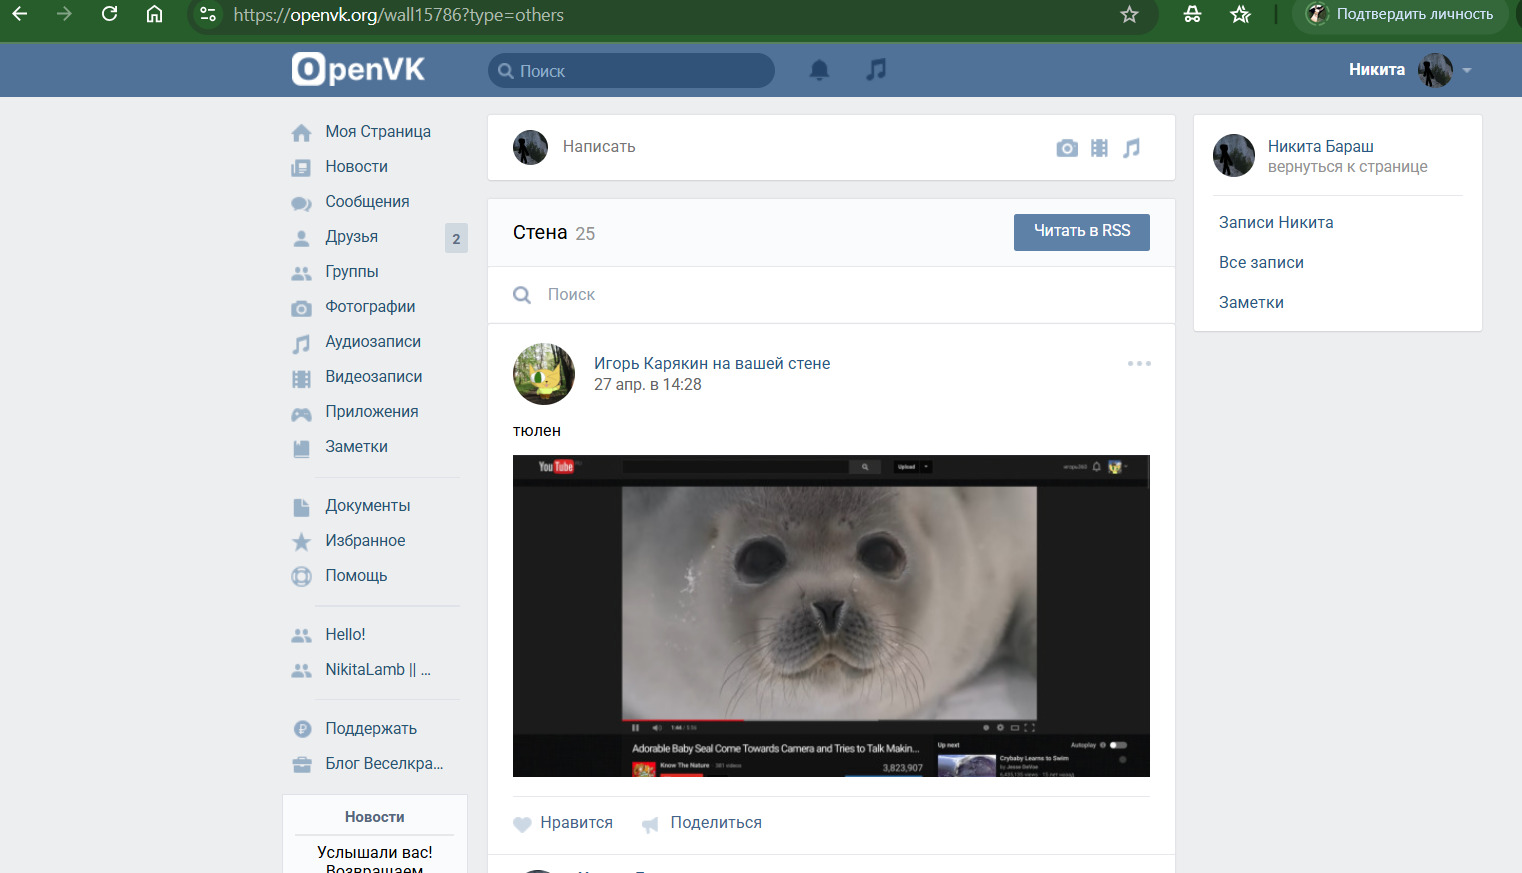
Task: Click the Новости newspaper icon
Action: point(301,168)
